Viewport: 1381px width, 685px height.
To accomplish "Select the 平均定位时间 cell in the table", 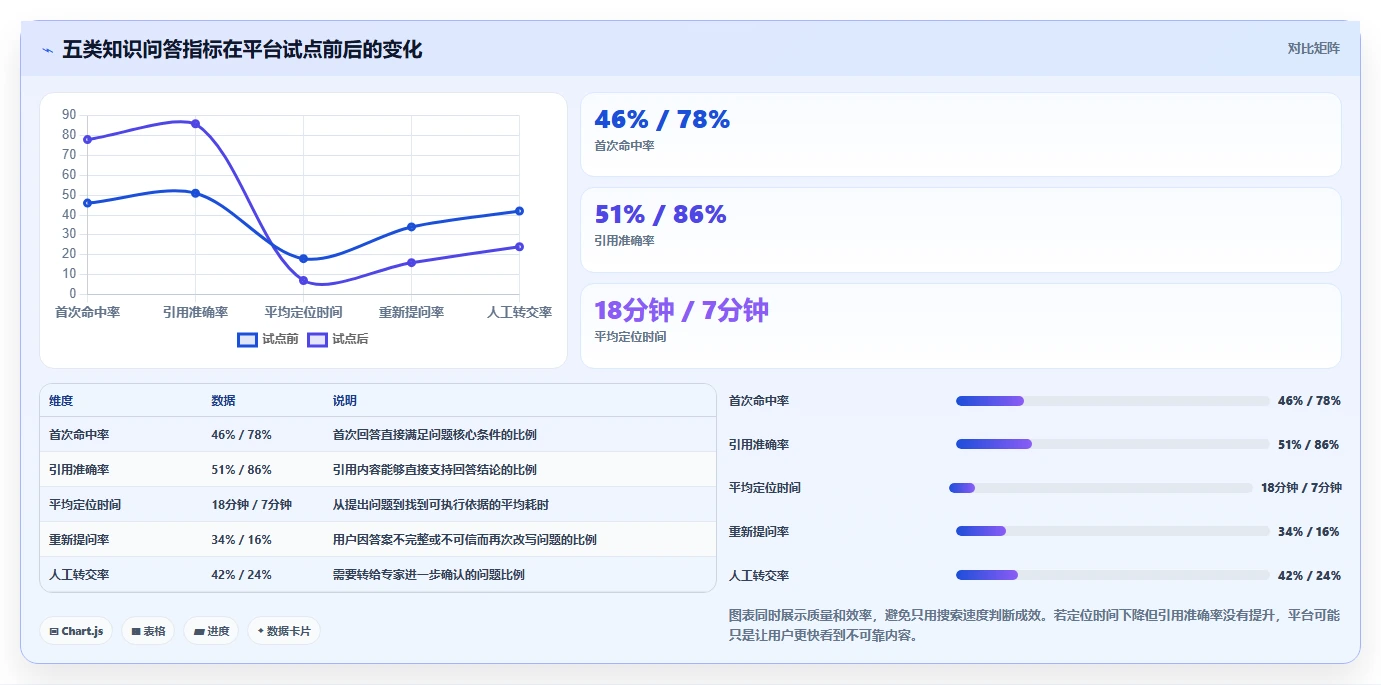I will click(x=85, y=505).
